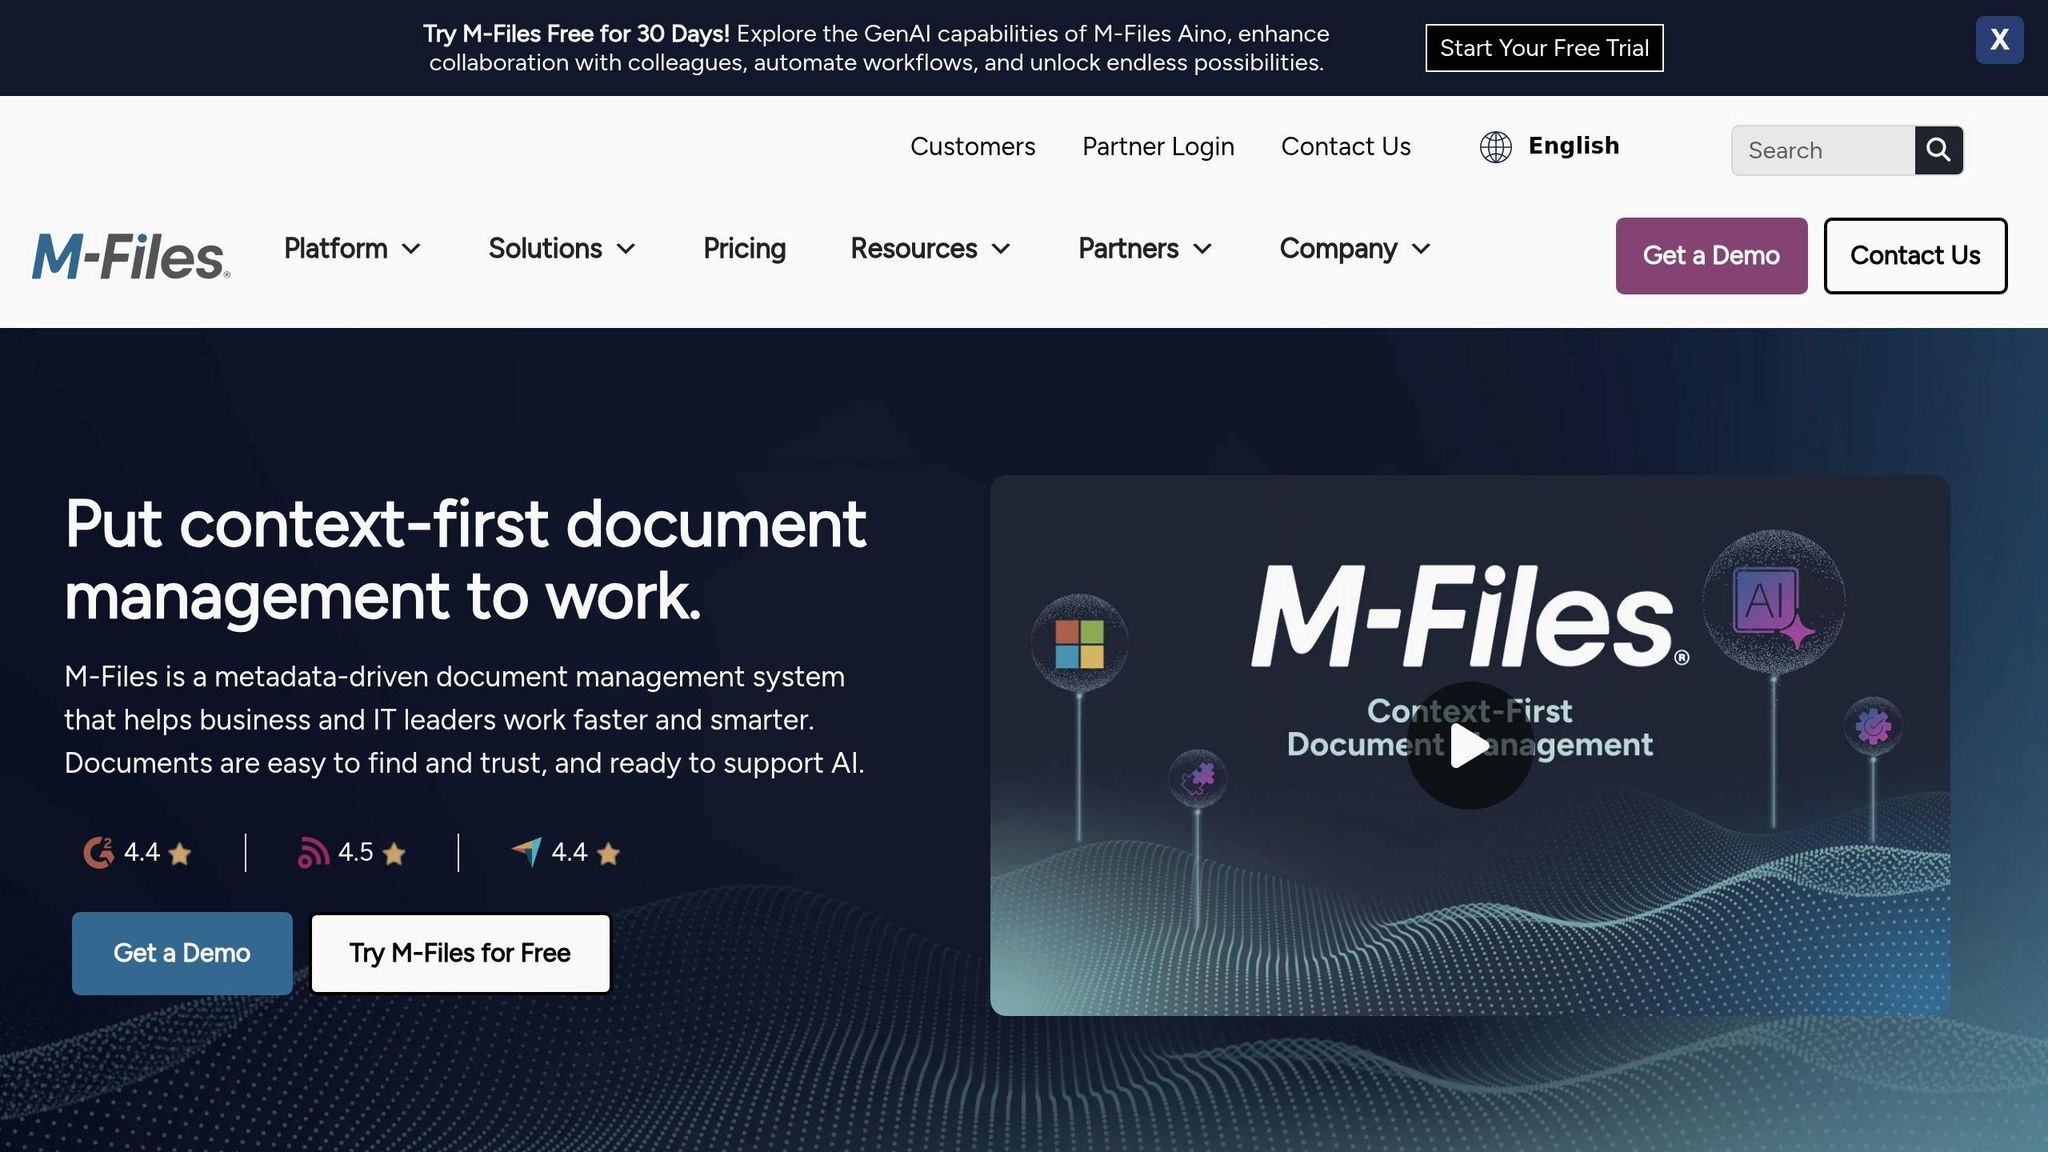The width and height of the screenshot is (2048, 1152).
Task: Open the Solutions nav item
Action: 545,248
